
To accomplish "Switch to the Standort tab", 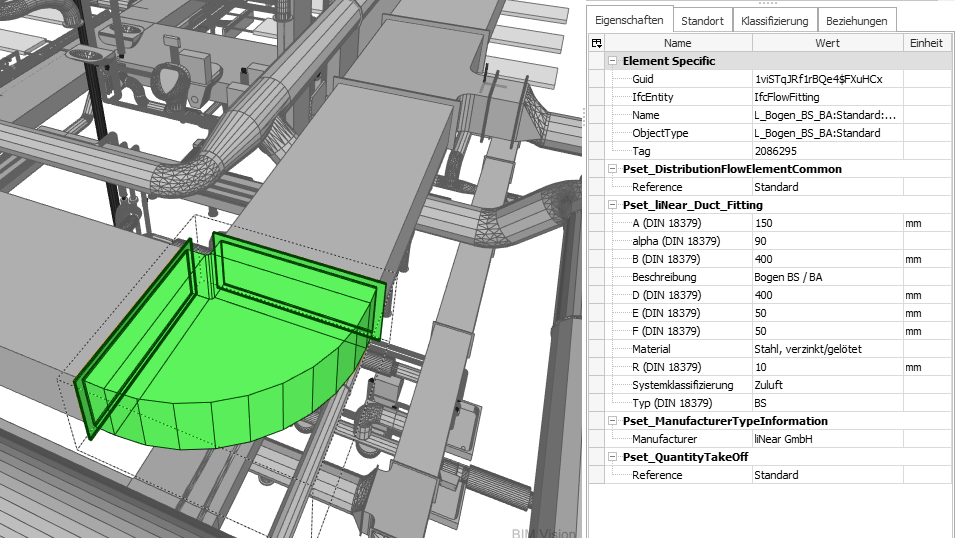I will coord(702,20).
